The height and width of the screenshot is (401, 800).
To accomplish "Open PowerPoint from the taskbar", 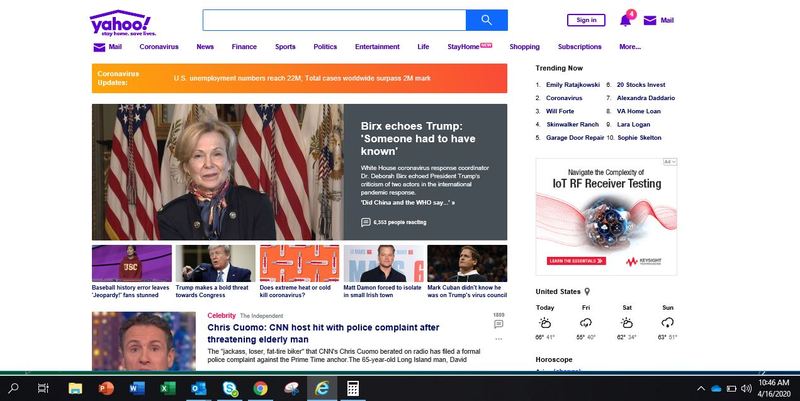I will click(x=107, y=387).
